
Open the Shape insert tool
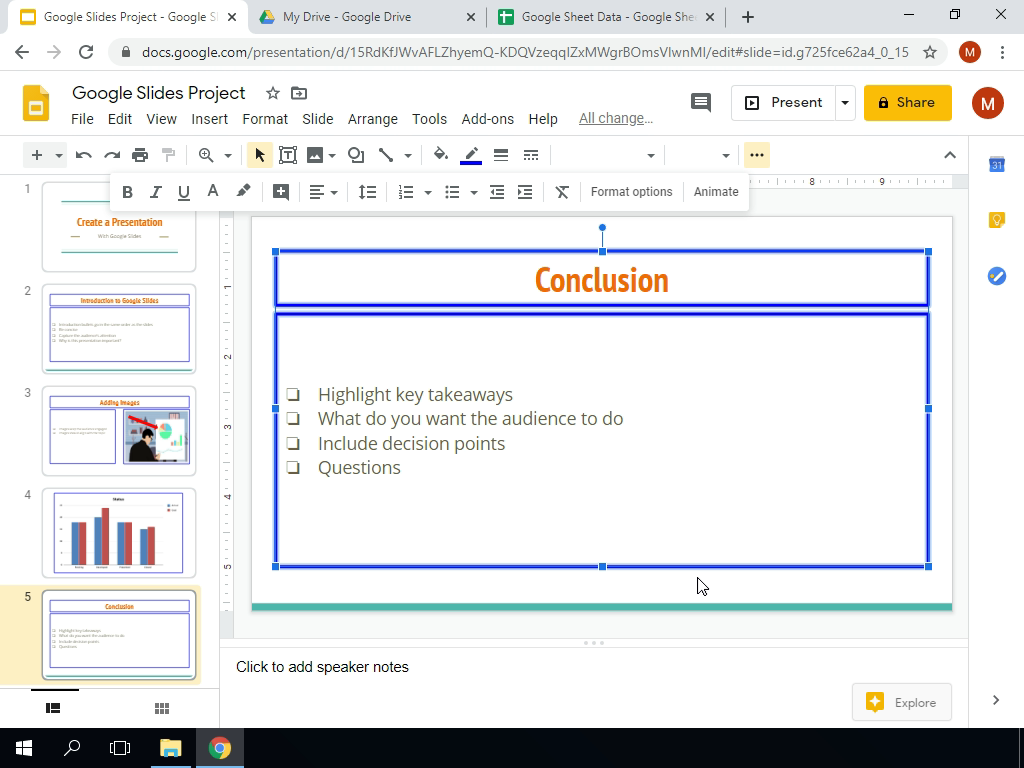[356, 155]
